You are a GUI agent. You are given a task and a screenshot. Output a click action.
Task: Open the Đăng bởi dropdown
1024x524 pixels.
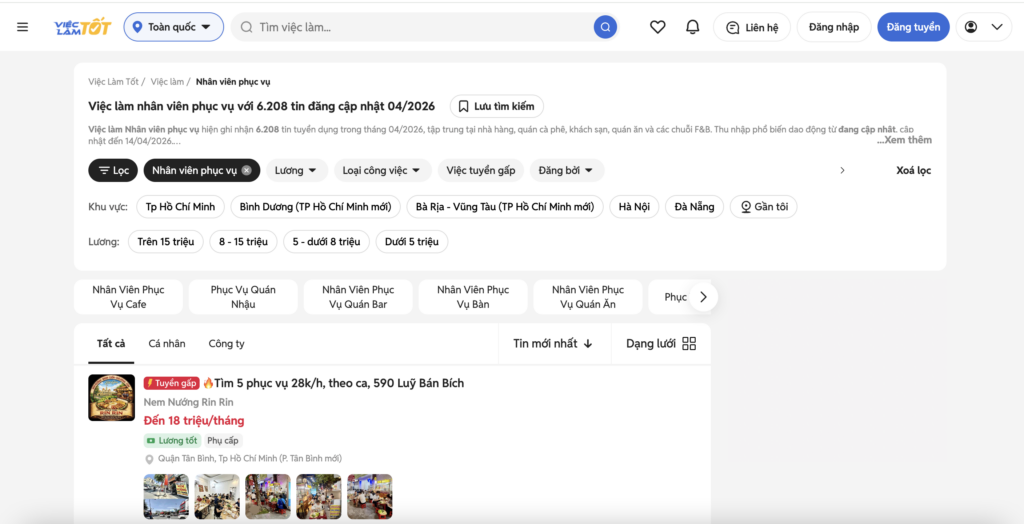point(566,171)
